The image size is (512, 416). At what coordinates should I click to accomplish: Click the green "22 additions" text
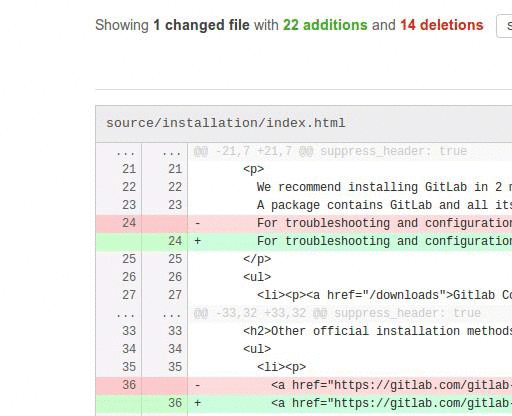click(x=325, y=25)
